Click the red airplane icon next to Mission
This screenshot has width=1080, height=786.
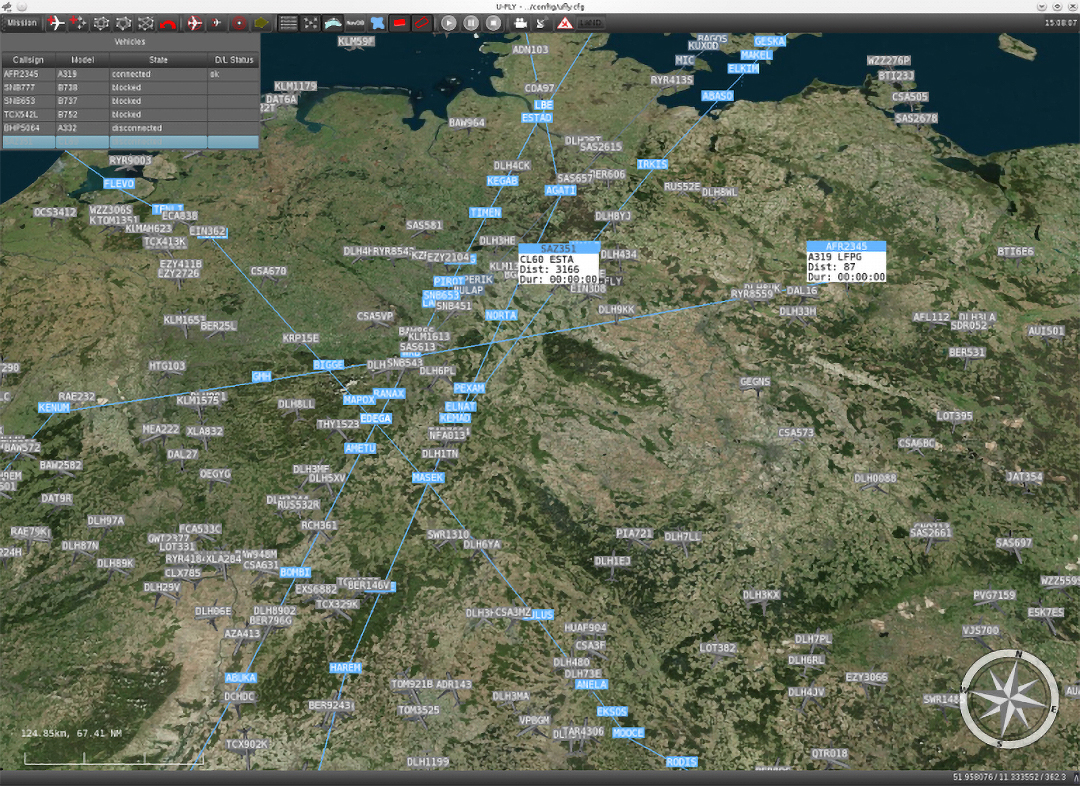point(56,22)
